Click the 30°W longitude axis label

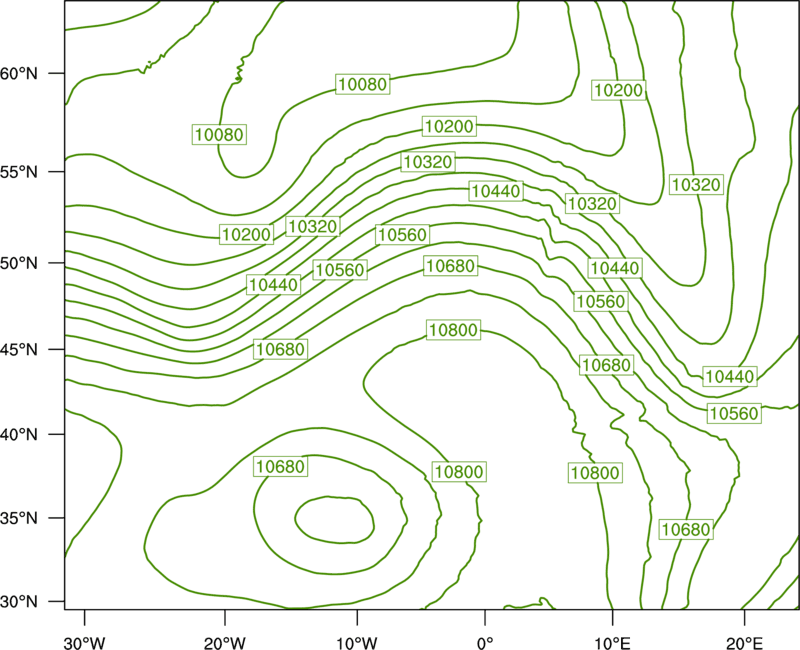pyautogui.click(x=85, y=643)
